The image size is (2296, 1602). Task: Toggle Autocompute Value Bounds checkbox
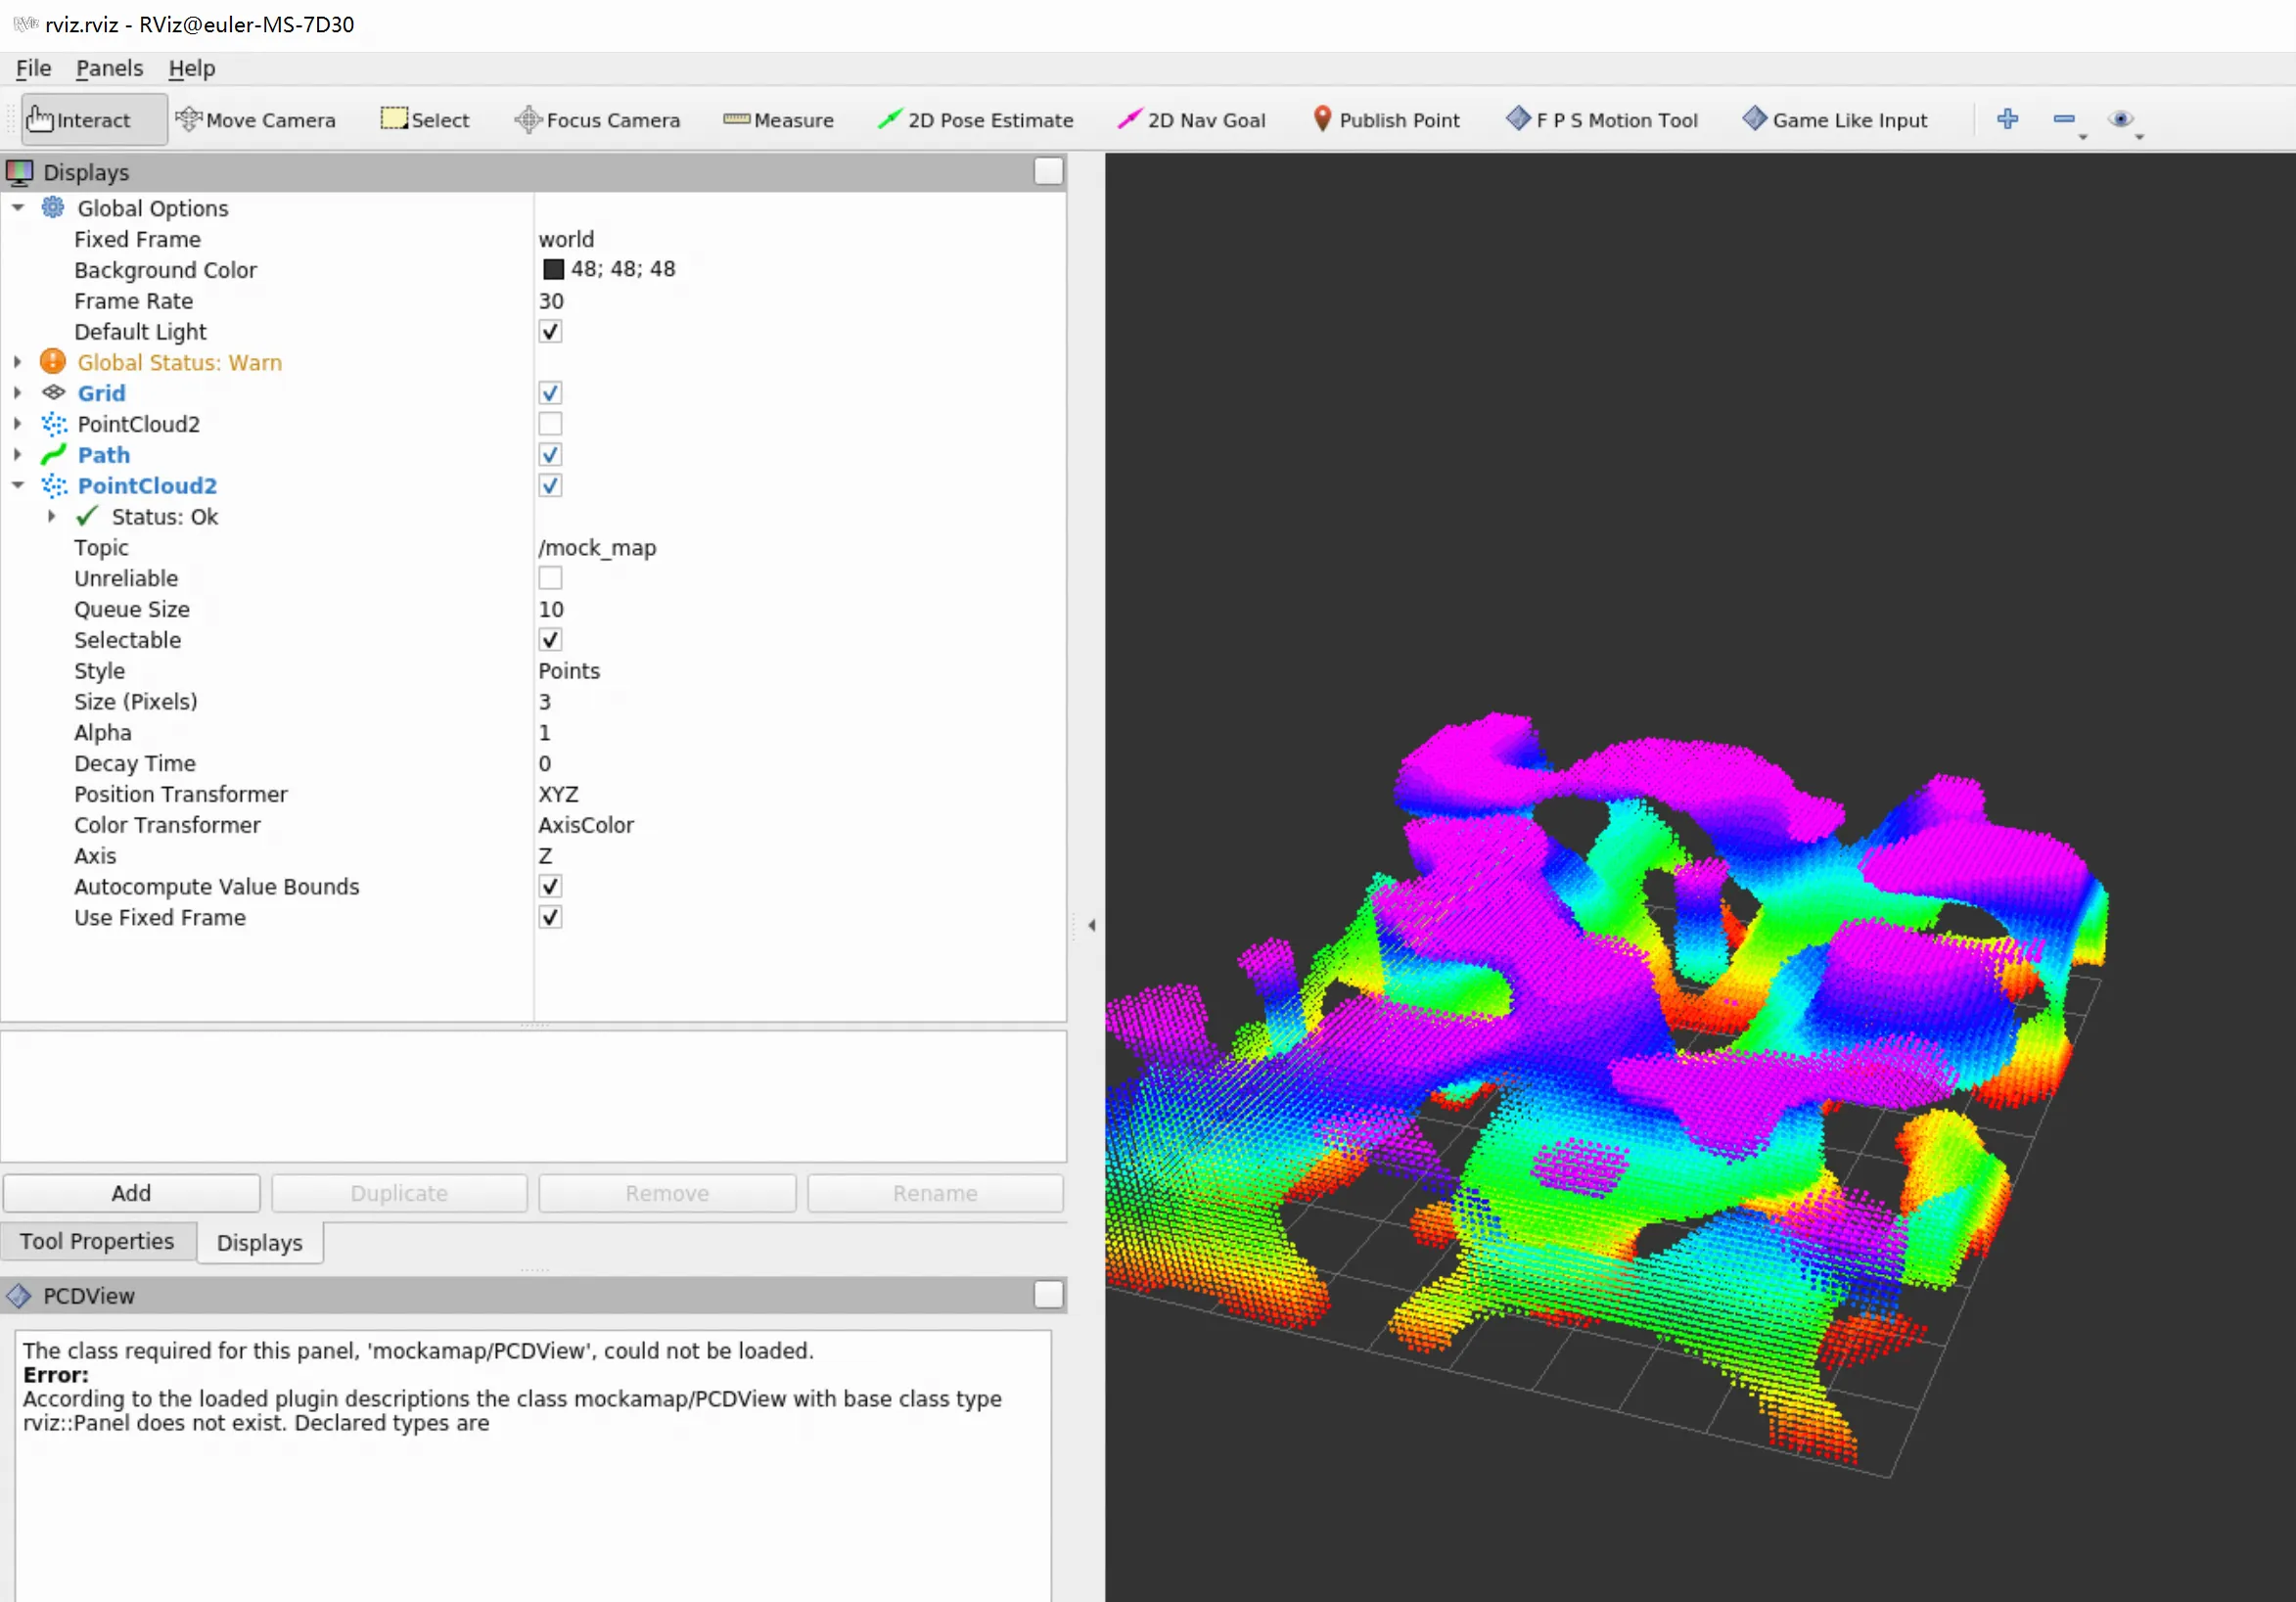click(x=550, y=887)
